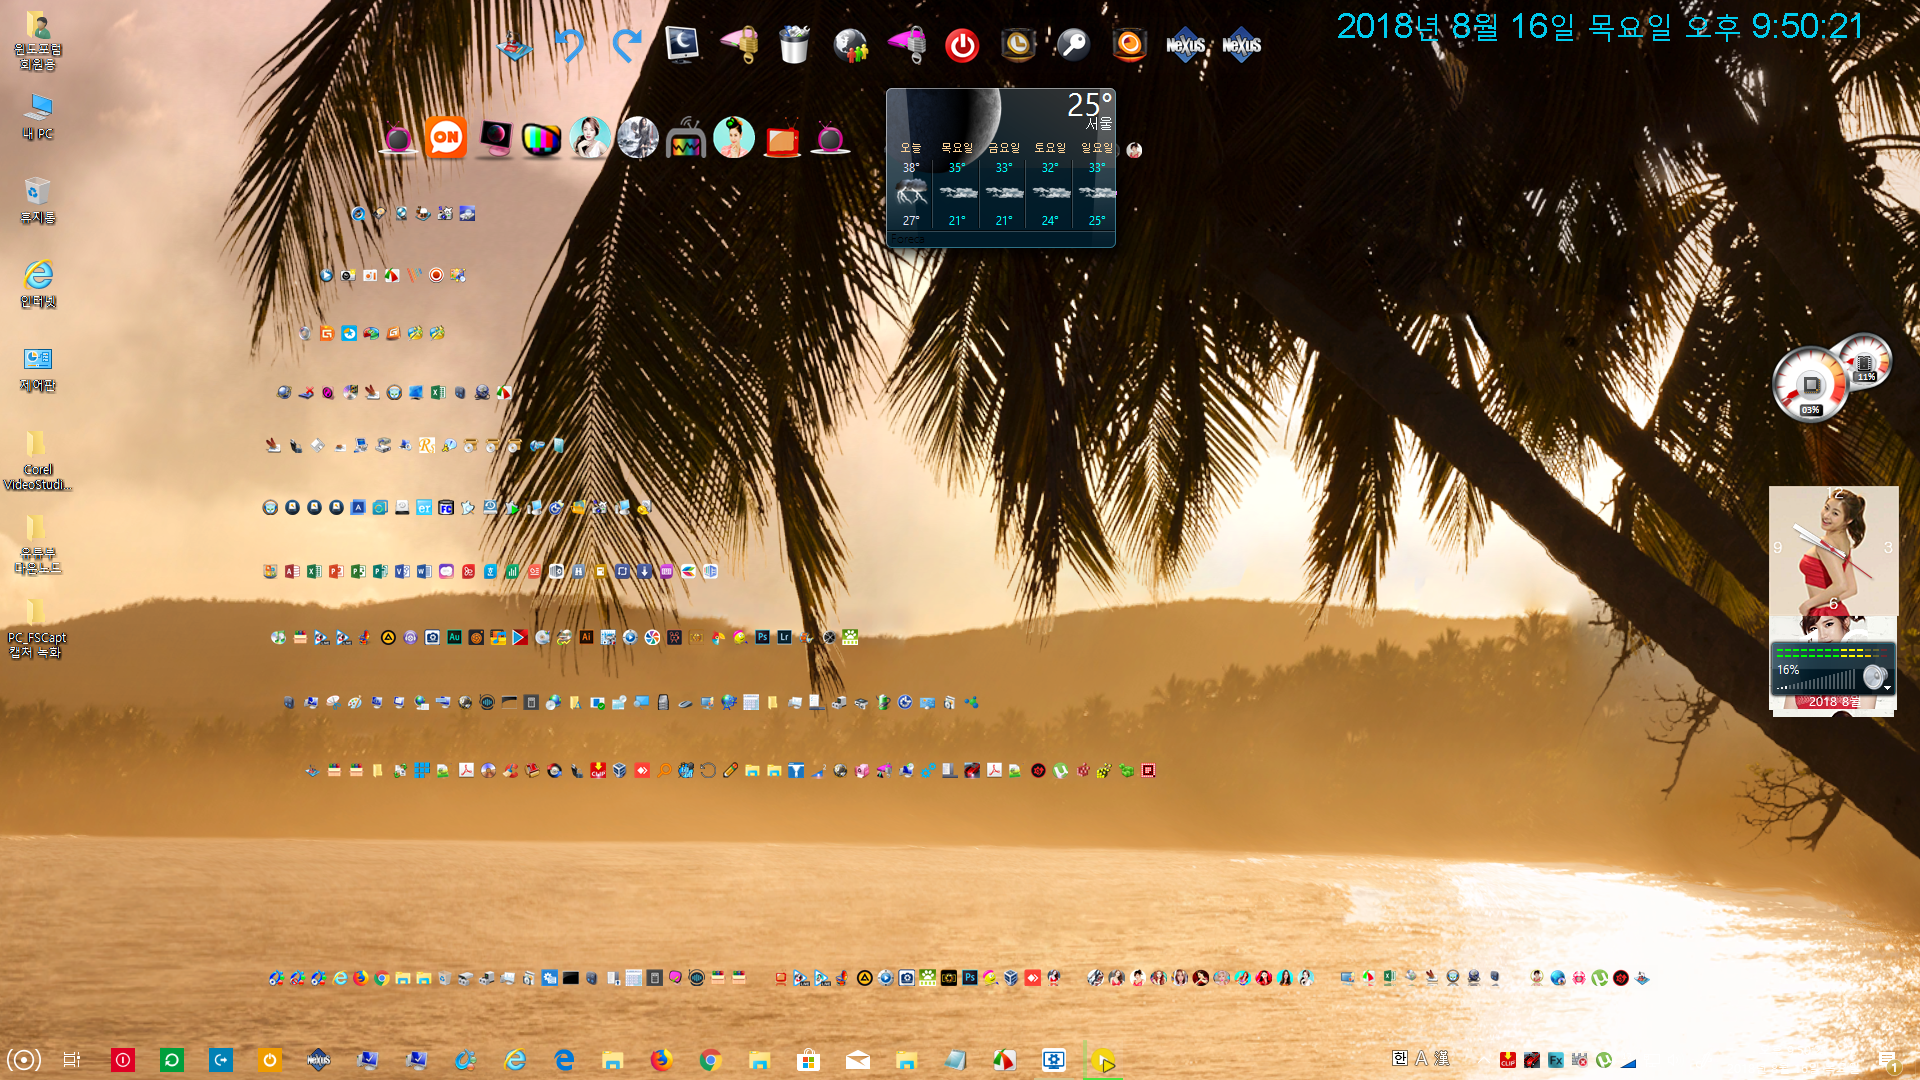Open the 제어판 control panel icon
1920x1080 pixels.
tap(38, 368)
